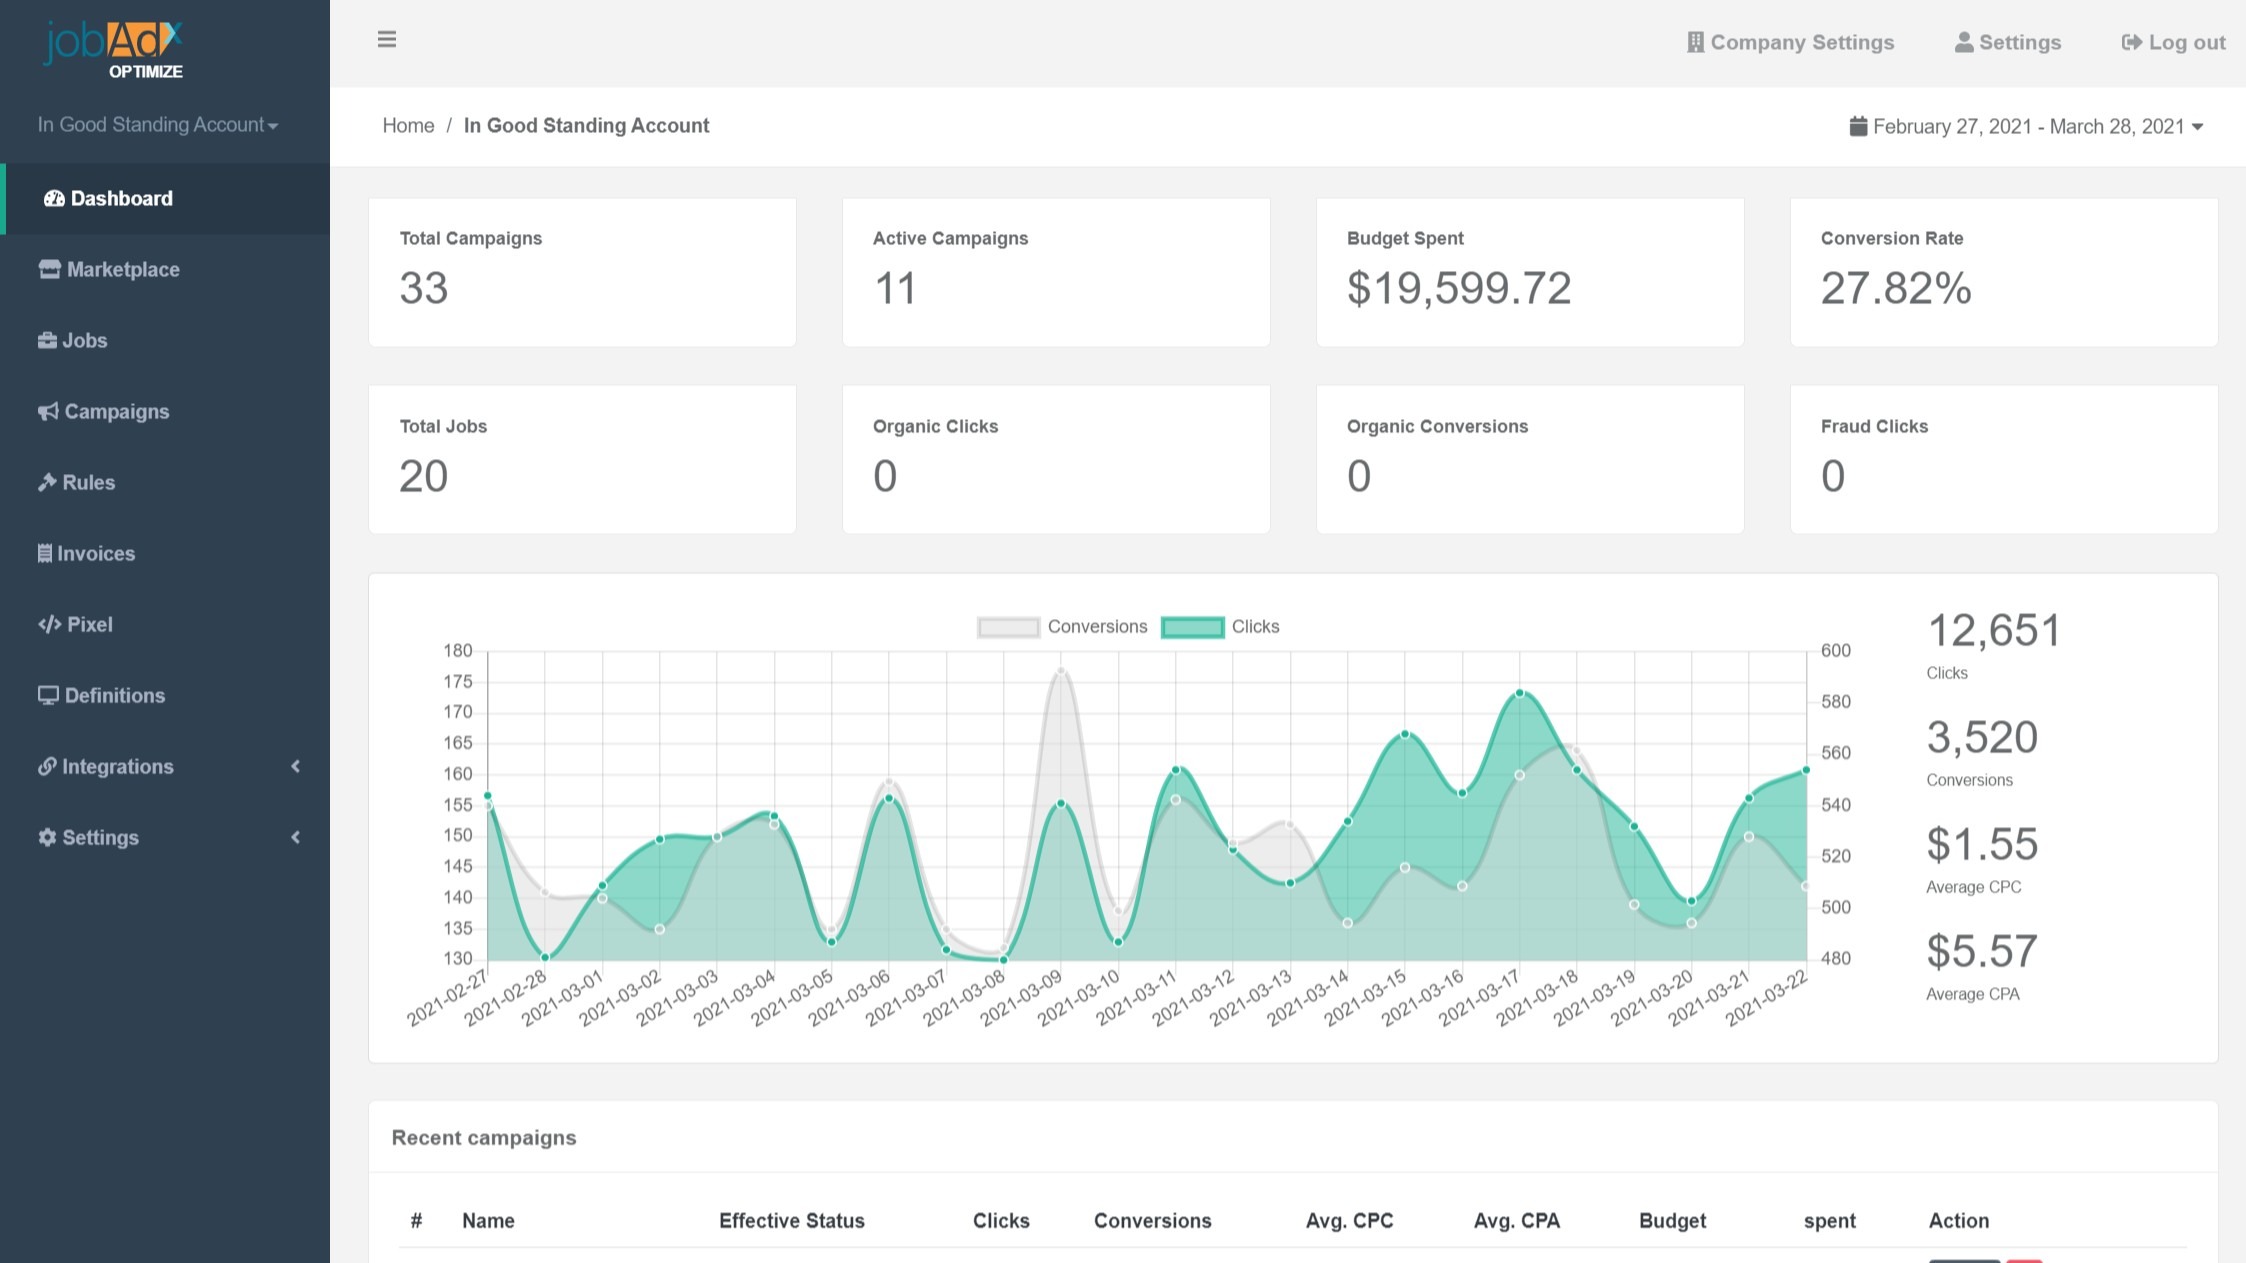Screen dimensions: 2246x1263
Task: Open the Campaigns section
Action: coord(116,410)
